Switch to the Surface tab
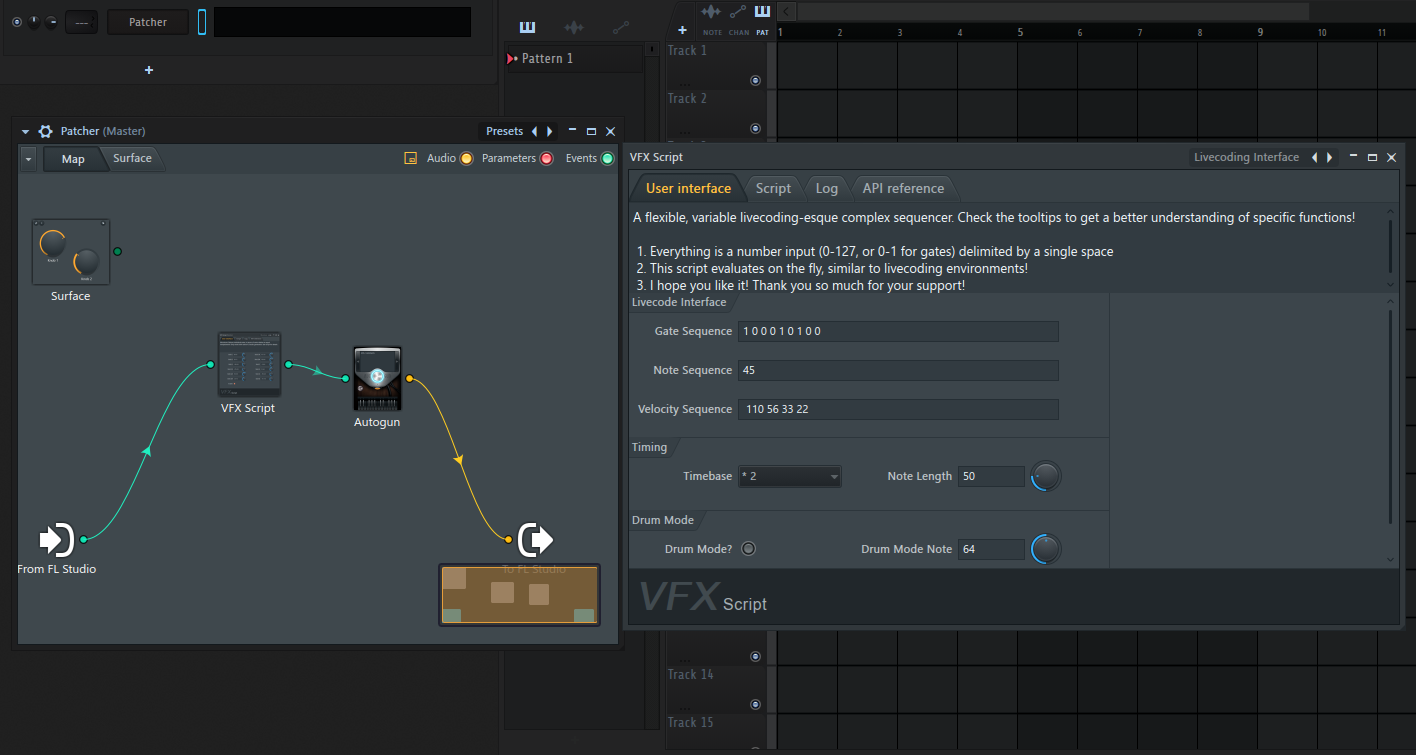Screen dimensions: 1416x755 pyautogui.click(x=132, y=158)
